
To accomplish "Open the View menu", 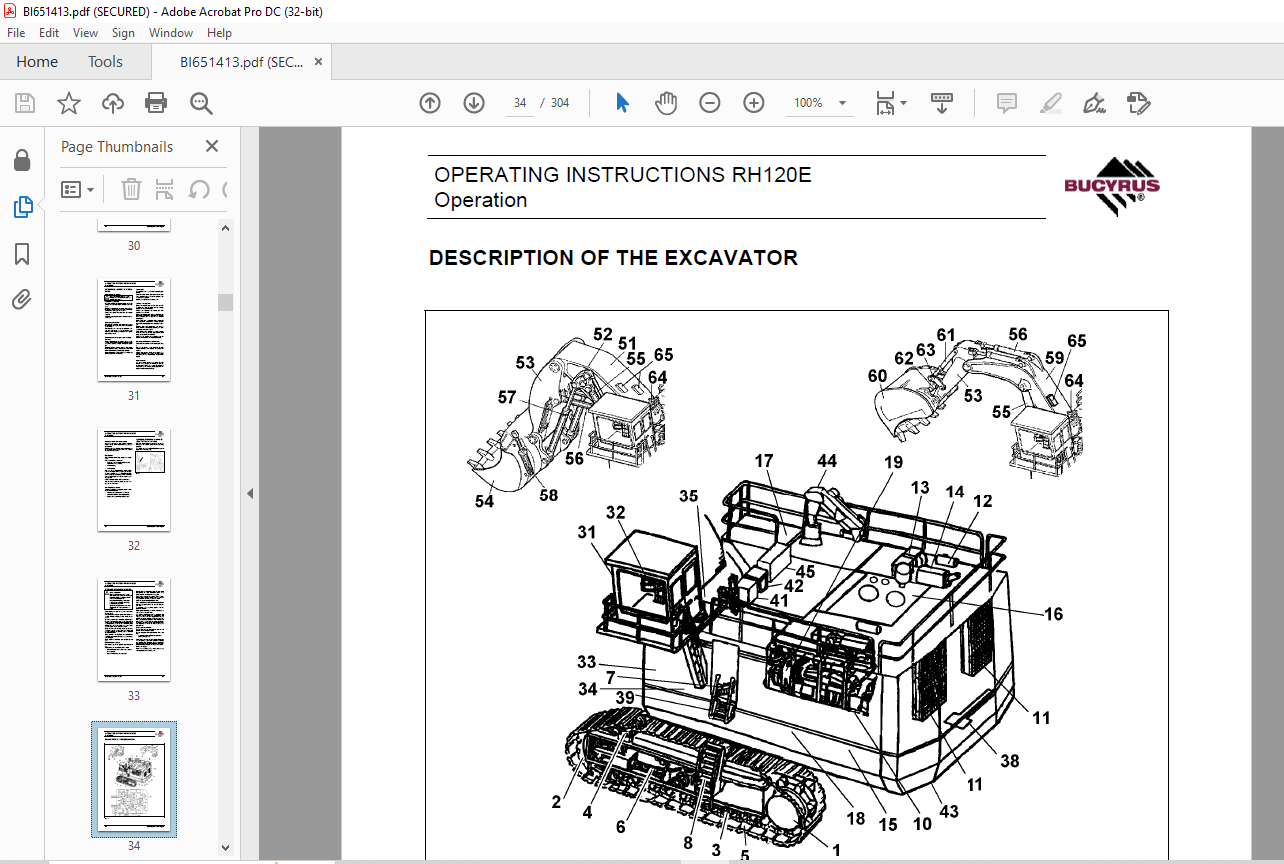I will (86, 33).
